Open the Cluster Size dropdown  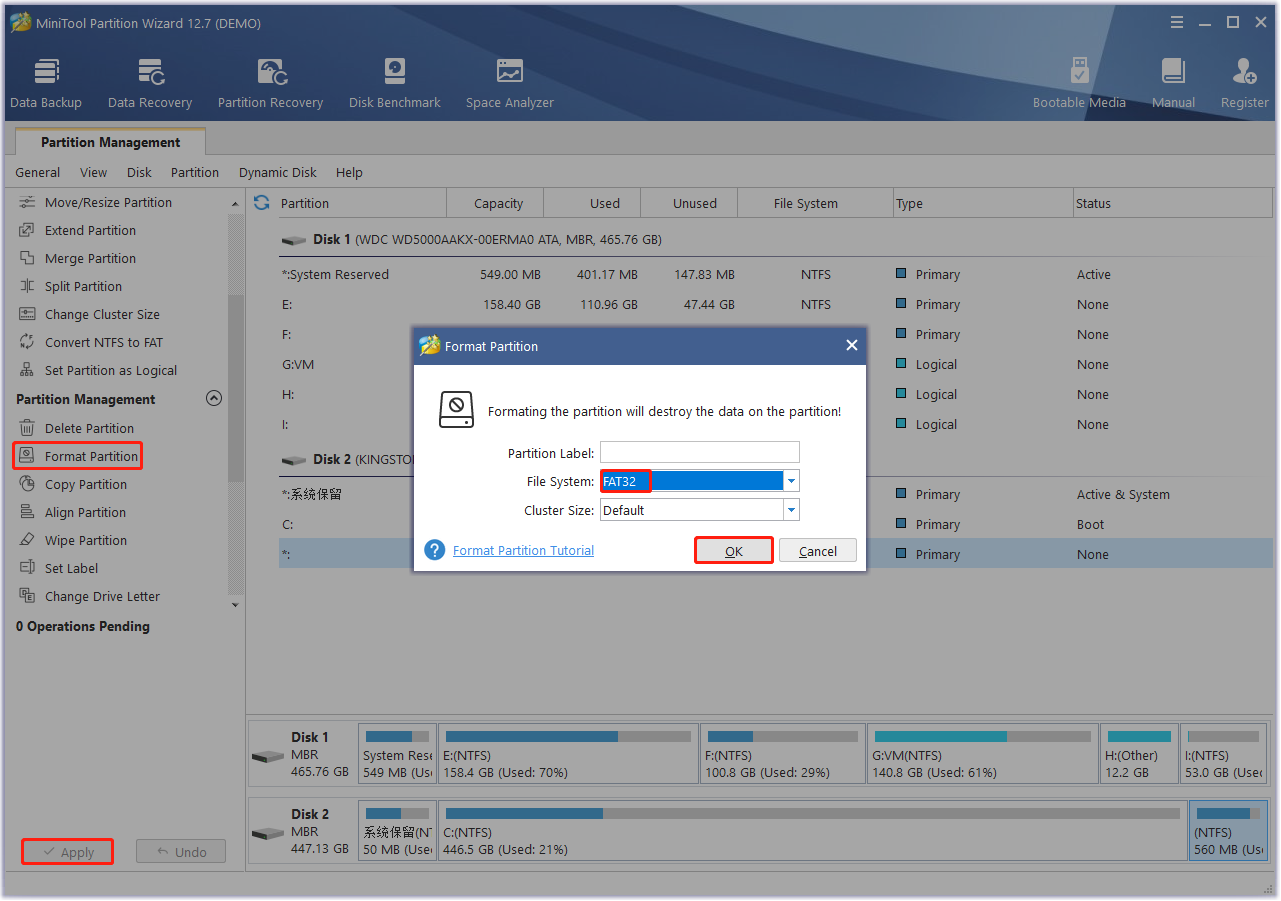pos(791,511)
